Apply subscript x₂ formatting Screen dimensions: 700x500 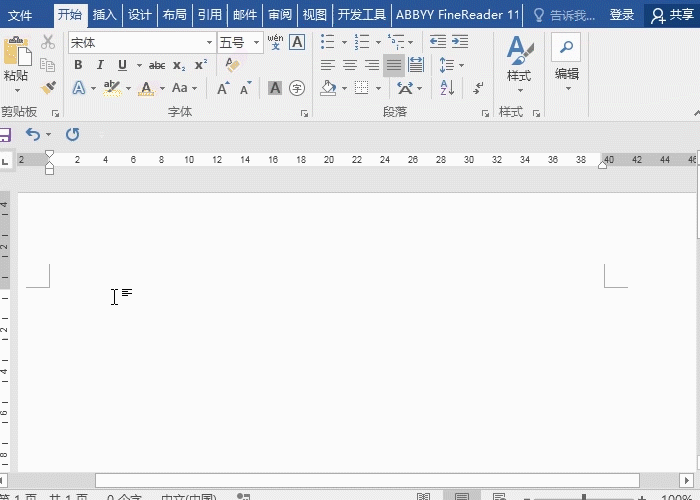pos(179,66)
